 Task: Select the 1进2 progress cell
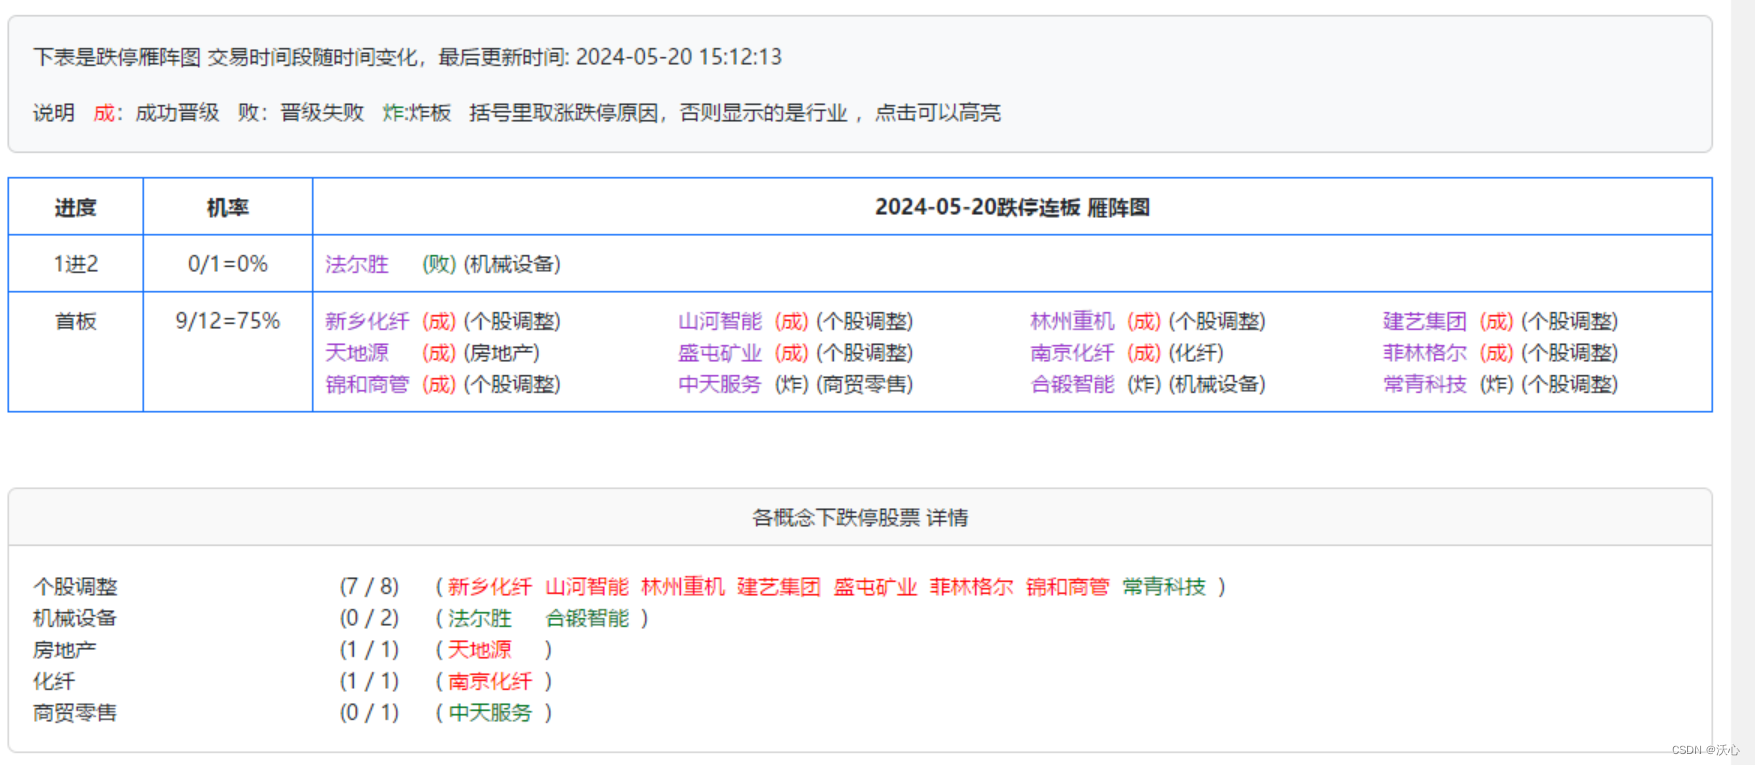(x=76, y=264)
